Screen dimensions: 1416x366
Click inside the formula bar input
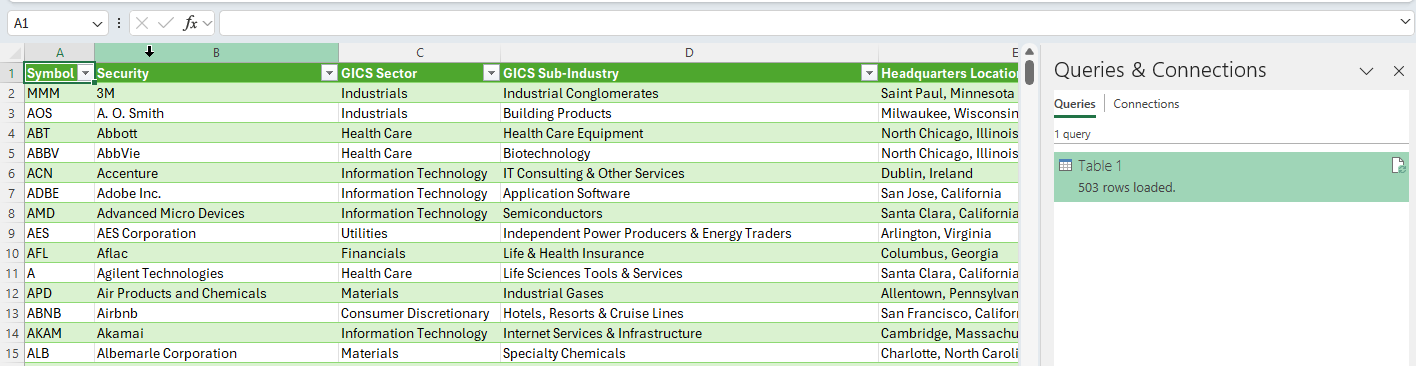click(x=807, y=23)
